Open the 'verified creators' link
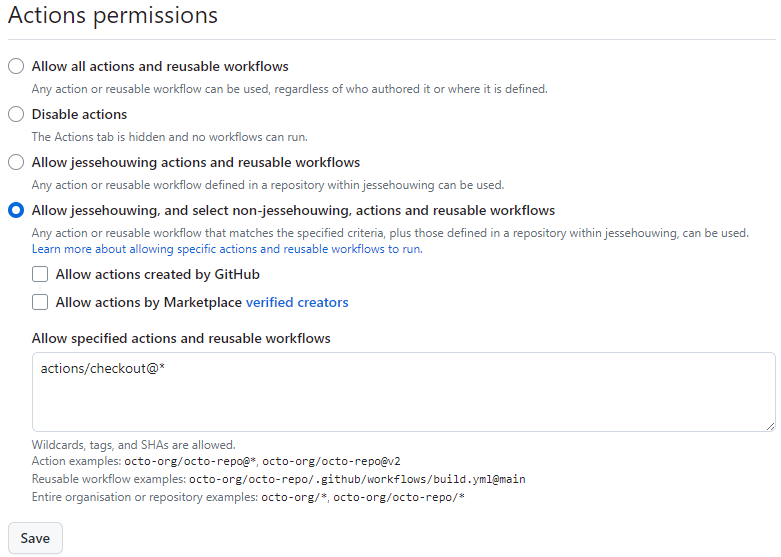 297,302
